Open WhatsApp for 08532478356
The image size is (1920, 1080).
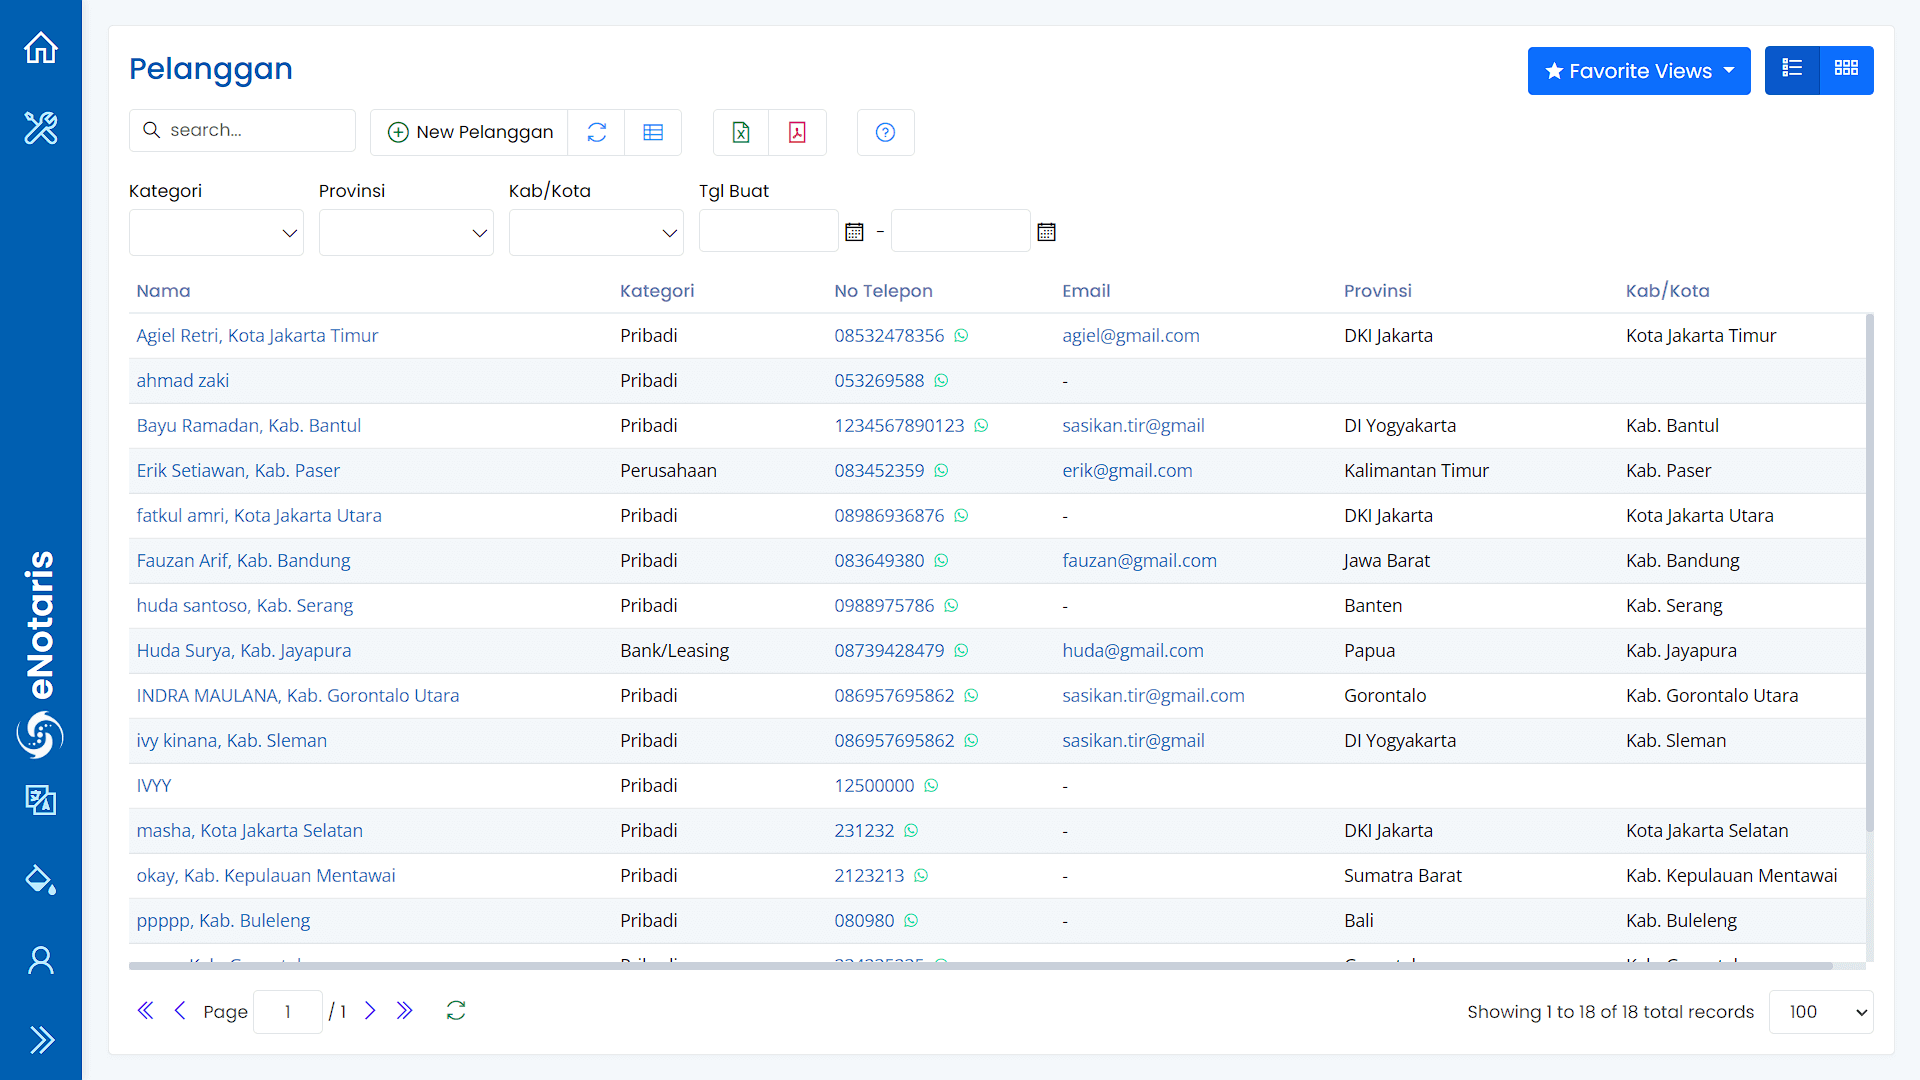961,336
